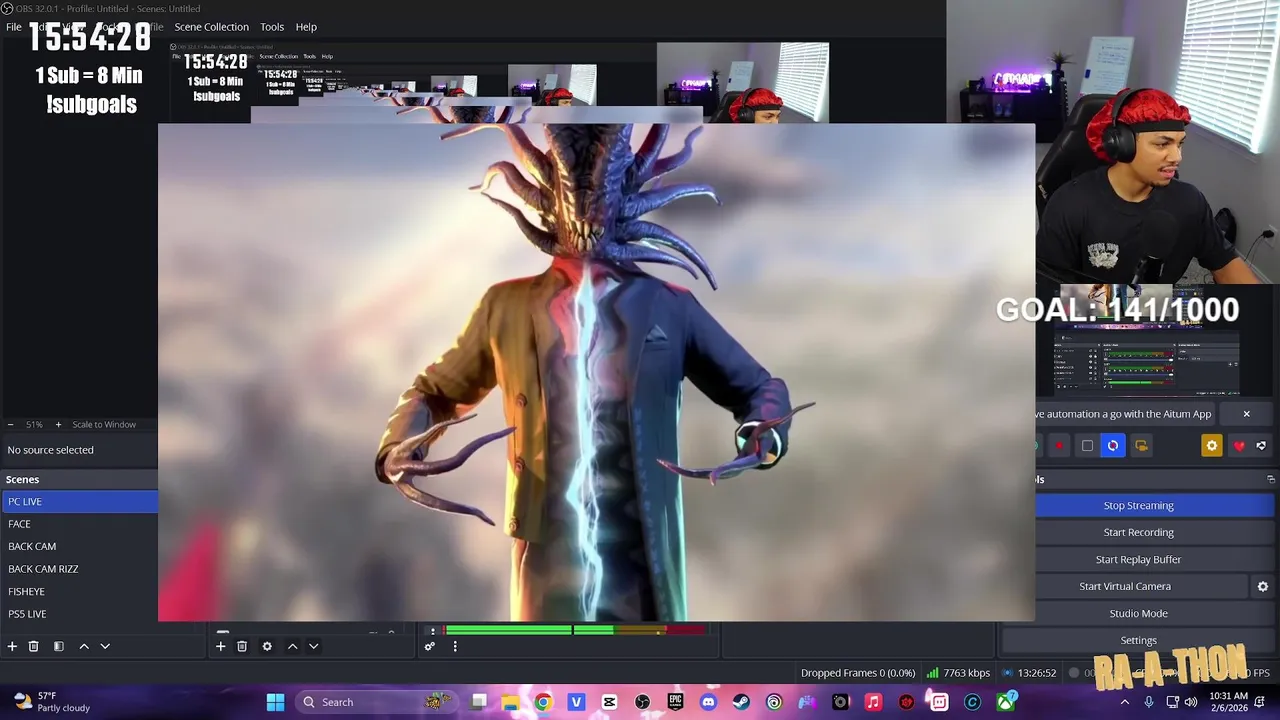Zoom in preview with plus button
Screen dimensions: 1280x720
[x=58, y=425]
